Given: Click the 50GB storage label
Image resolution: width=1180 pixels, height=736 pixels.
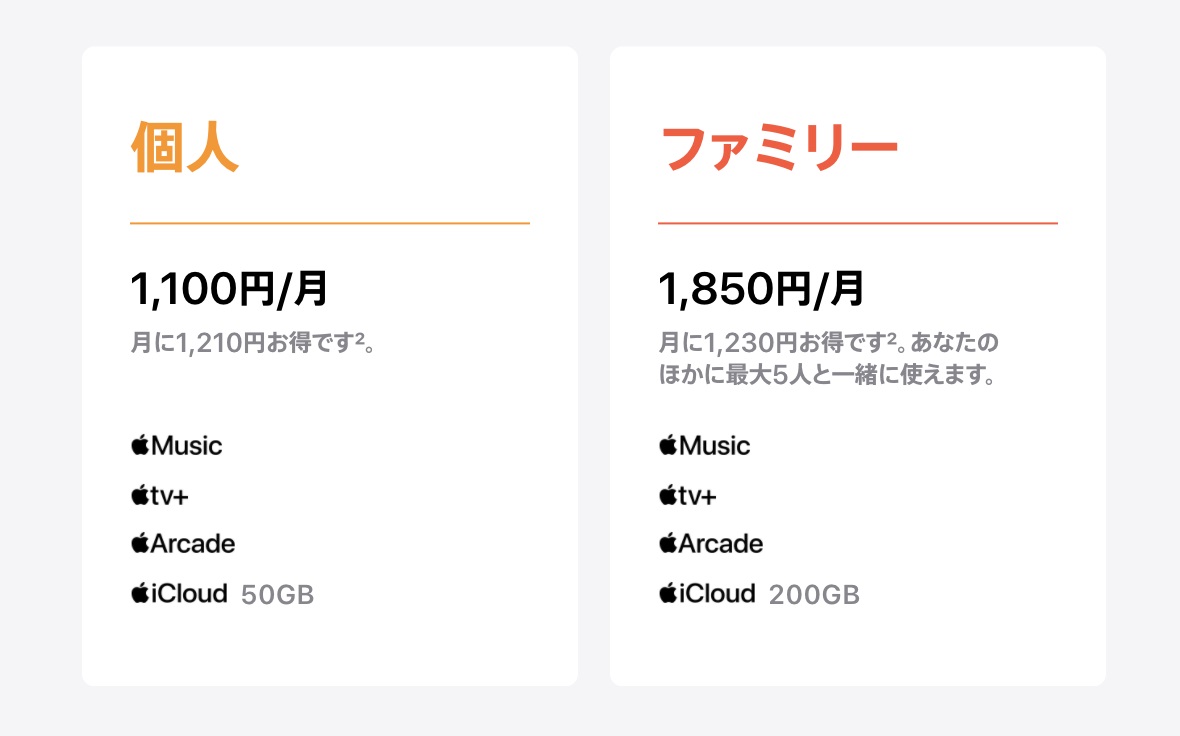Looking at the screenshot, I should [x=278, y=596].
